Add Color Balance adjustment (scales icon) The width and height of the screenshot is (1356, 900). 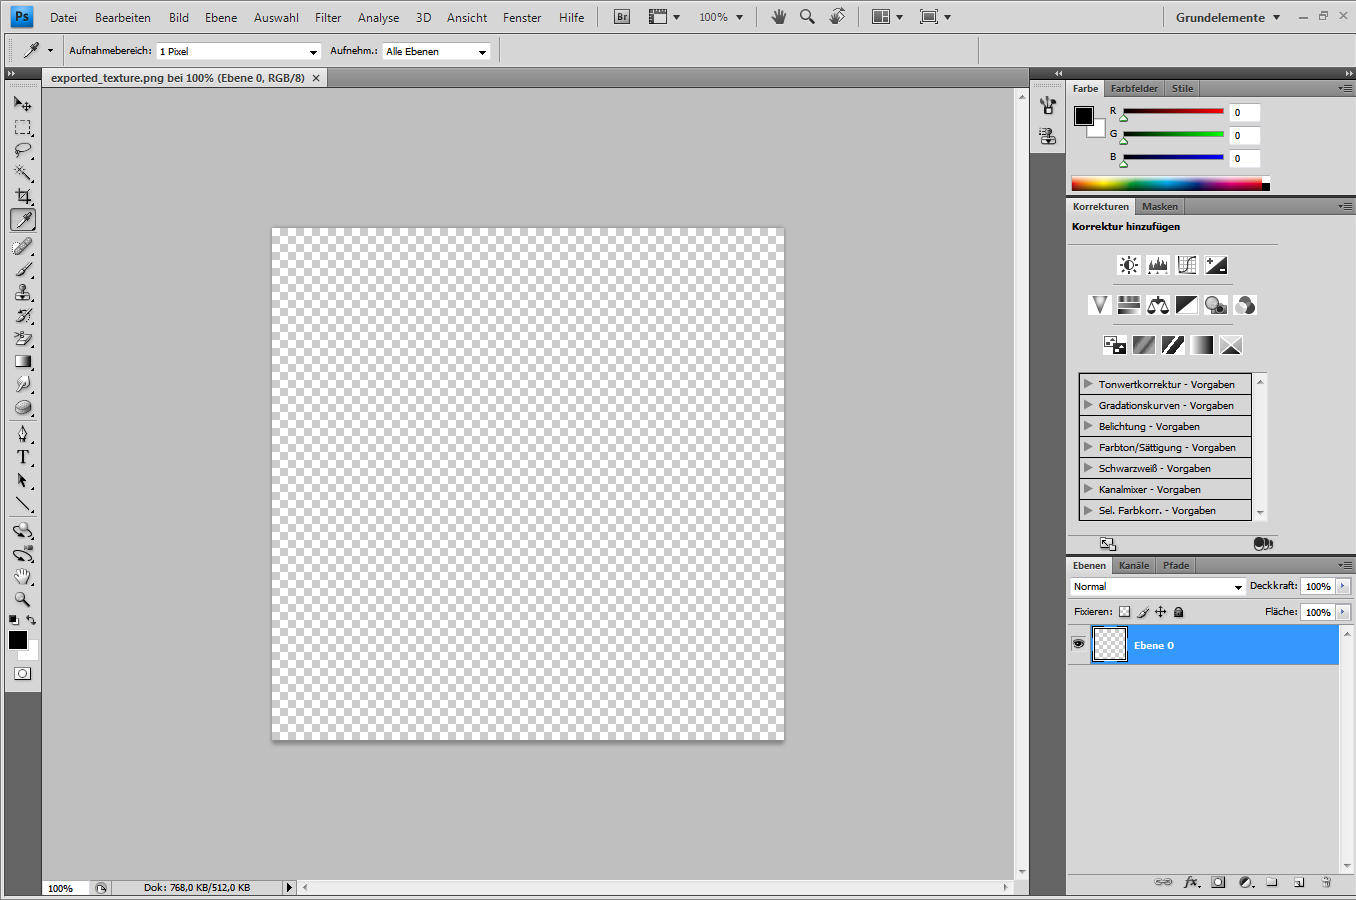click(1158, 305)
